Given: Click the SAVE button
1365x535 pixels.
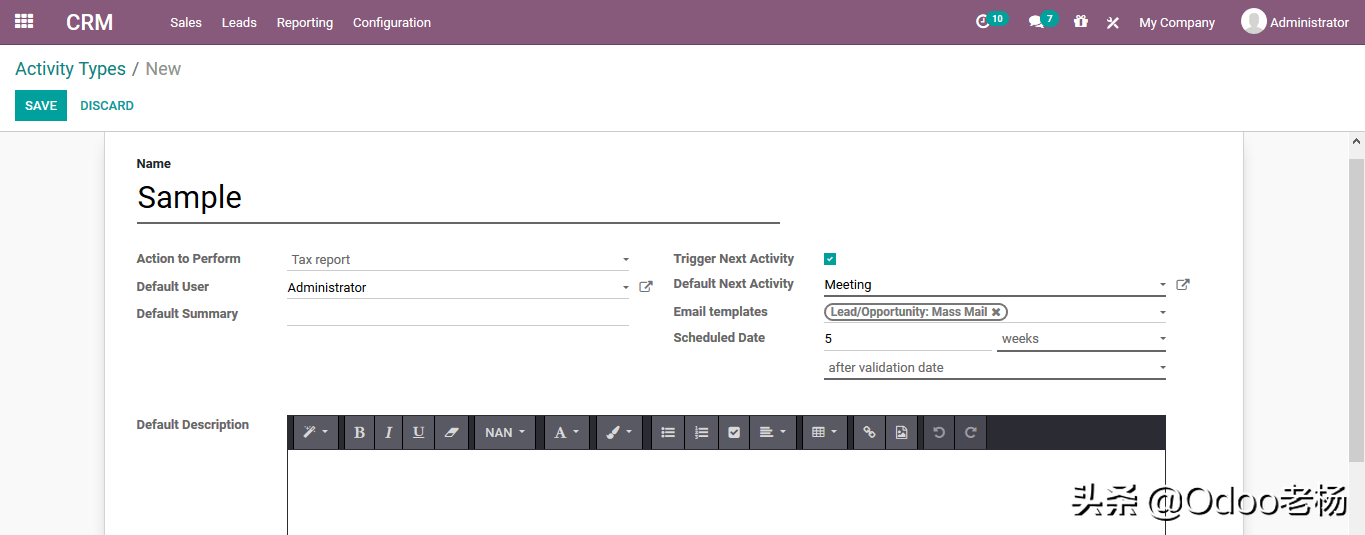Looking at the screenshot, I should click(x=41, y=106).
